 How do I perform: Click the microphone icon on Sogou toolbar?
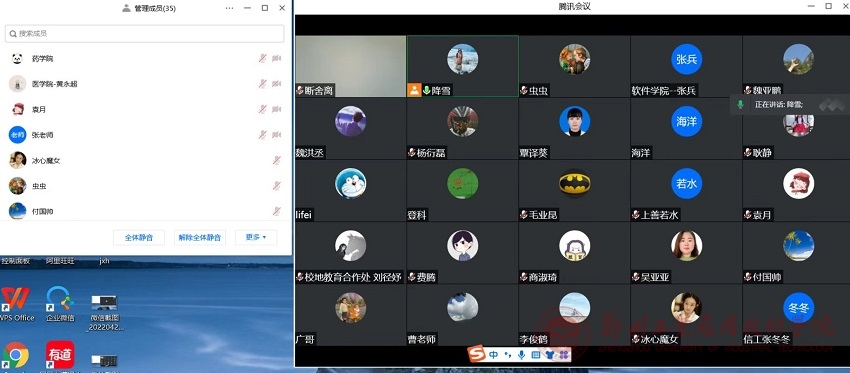pyautogui.click(x=521, y=355)
